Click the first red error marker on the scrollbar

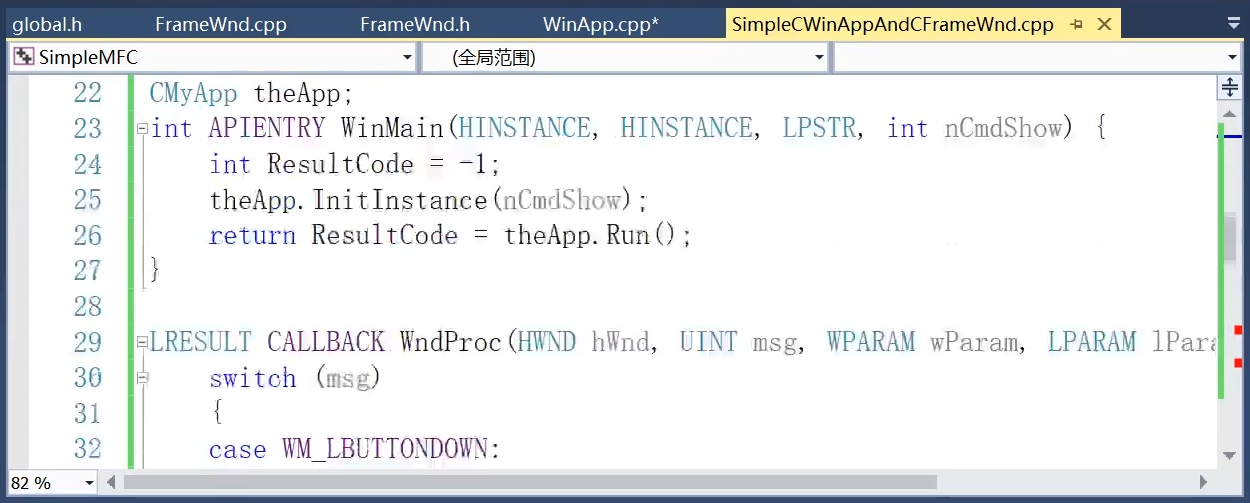click(x=1238, y=329)
